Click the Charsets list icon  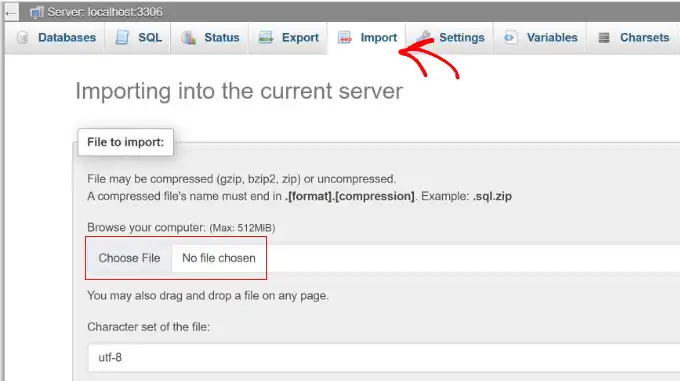click(604, 38)
